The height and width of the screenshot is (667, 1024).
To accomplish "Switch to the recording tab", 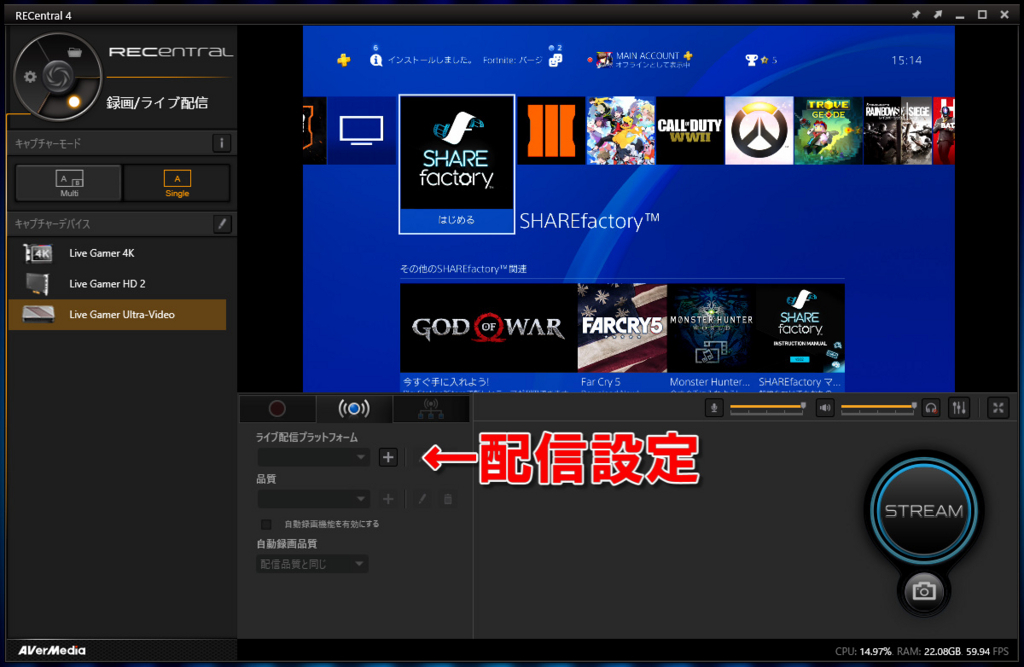I will pyautogui.click(x=278, y=408).
